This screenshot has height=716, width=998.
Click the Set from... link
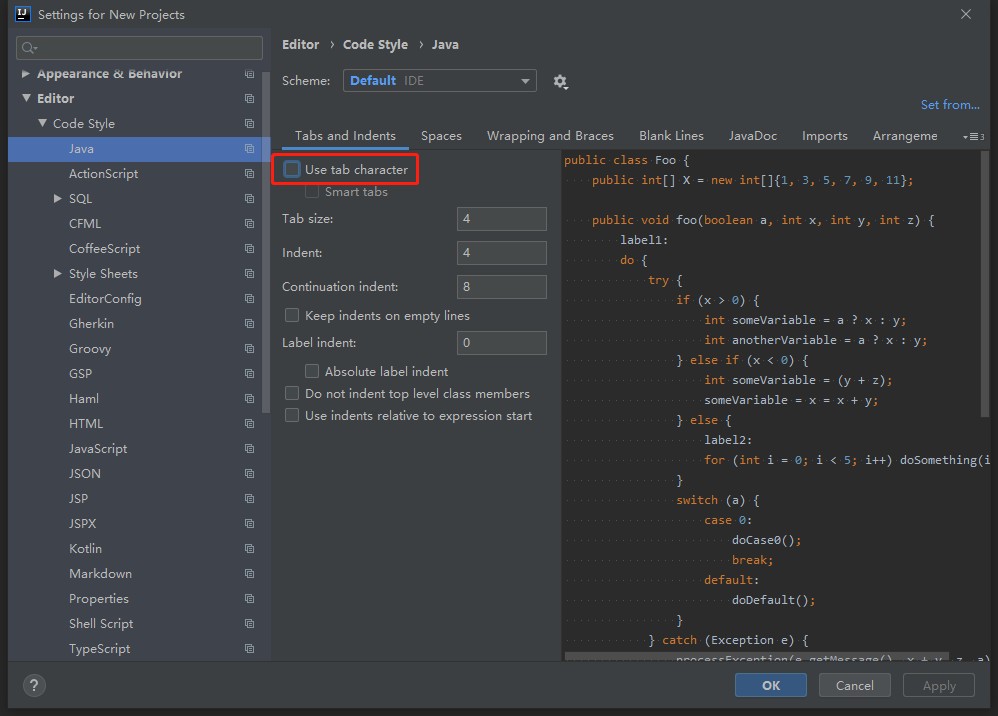949,105
